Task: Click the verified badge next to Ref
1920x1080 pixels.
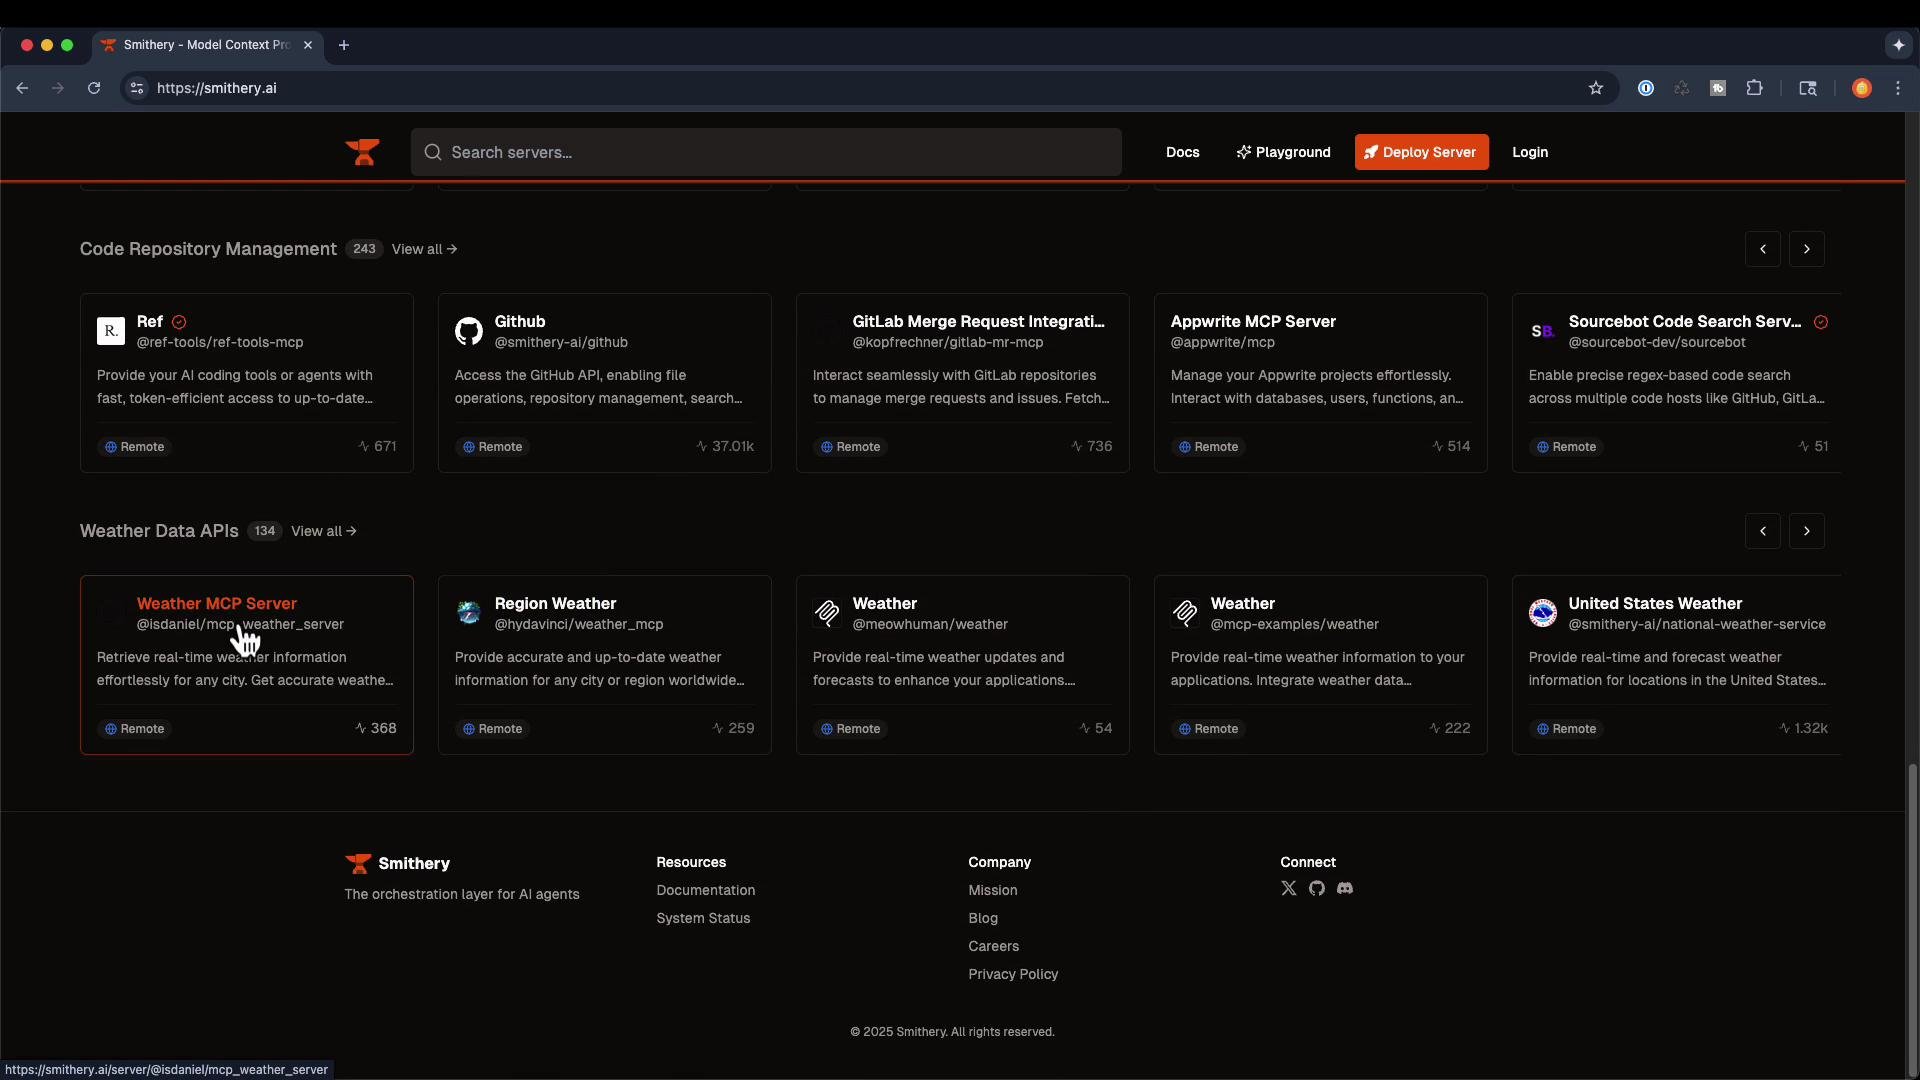Action: pyautogui.click(x=179, y=322)
